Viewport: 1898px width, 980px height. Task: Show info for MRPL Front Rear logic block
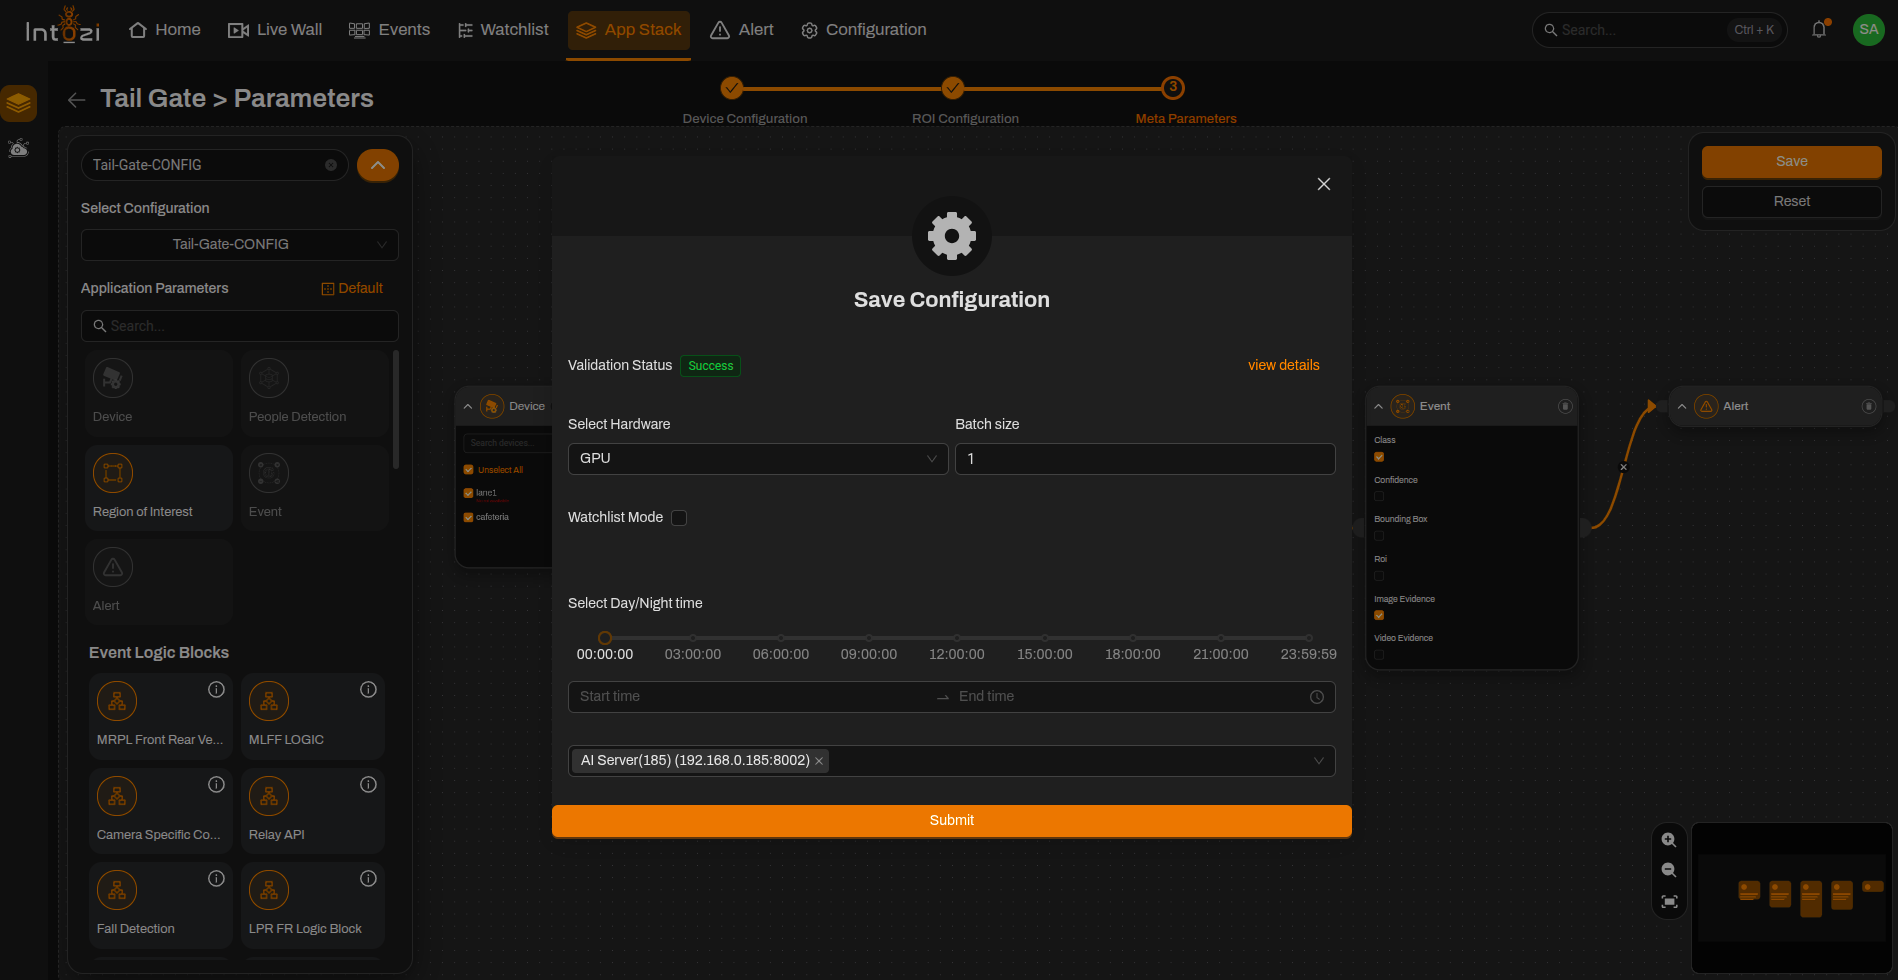click(216, 690)
